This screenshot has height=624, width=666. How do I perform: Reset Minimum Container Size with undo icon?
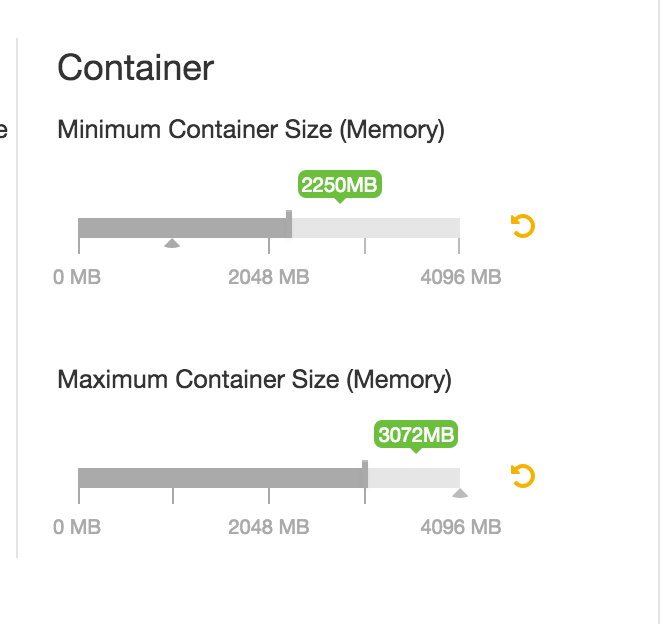(x=523, y=226)
